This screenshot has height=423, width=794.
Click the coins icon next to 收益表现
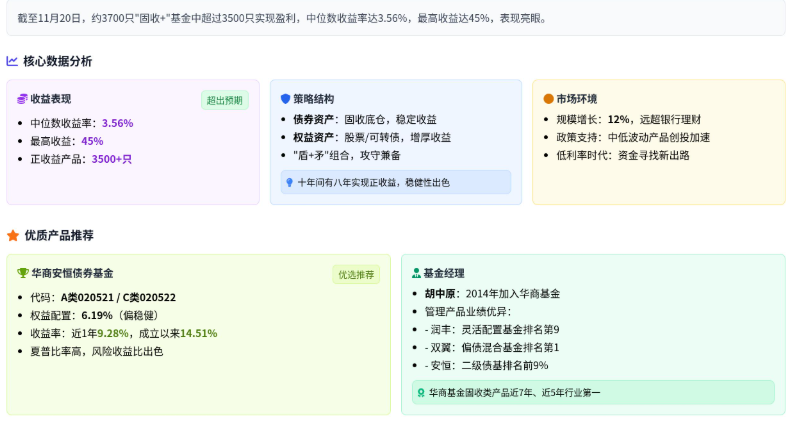(x=22, y=99)
